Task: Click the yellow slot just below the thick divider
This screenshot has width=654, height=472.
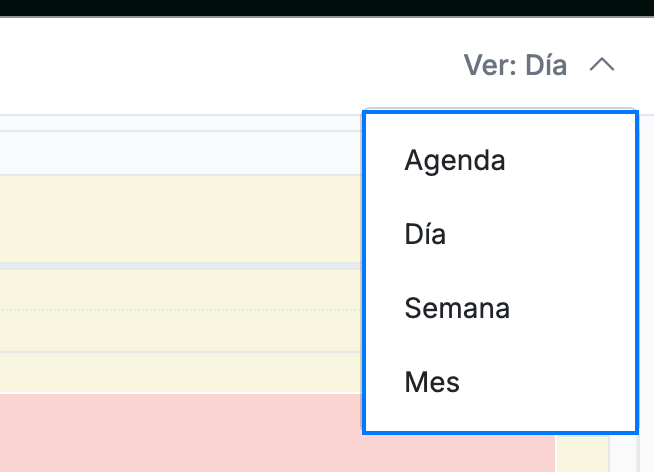Action: point(181,290)
